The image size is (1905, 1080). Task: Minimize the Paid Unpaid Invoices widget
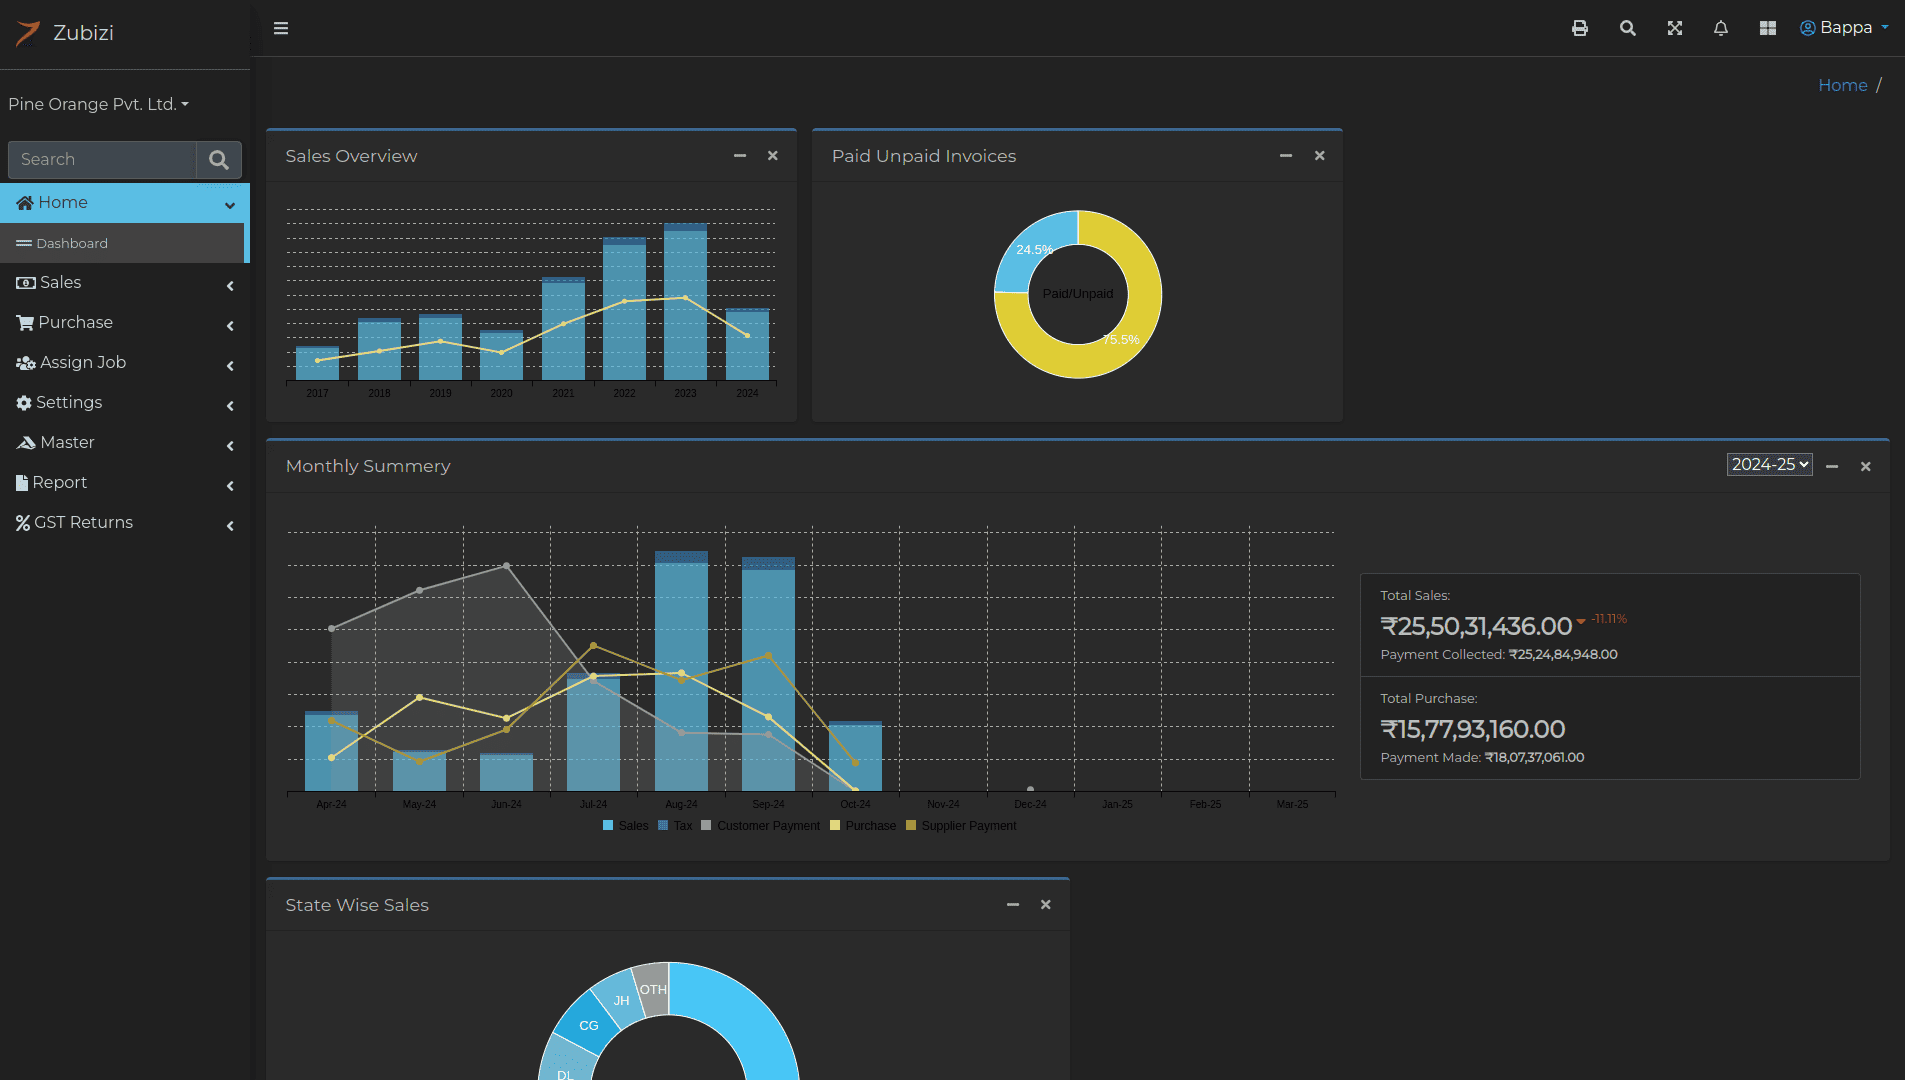click(x=1285, y=156)
